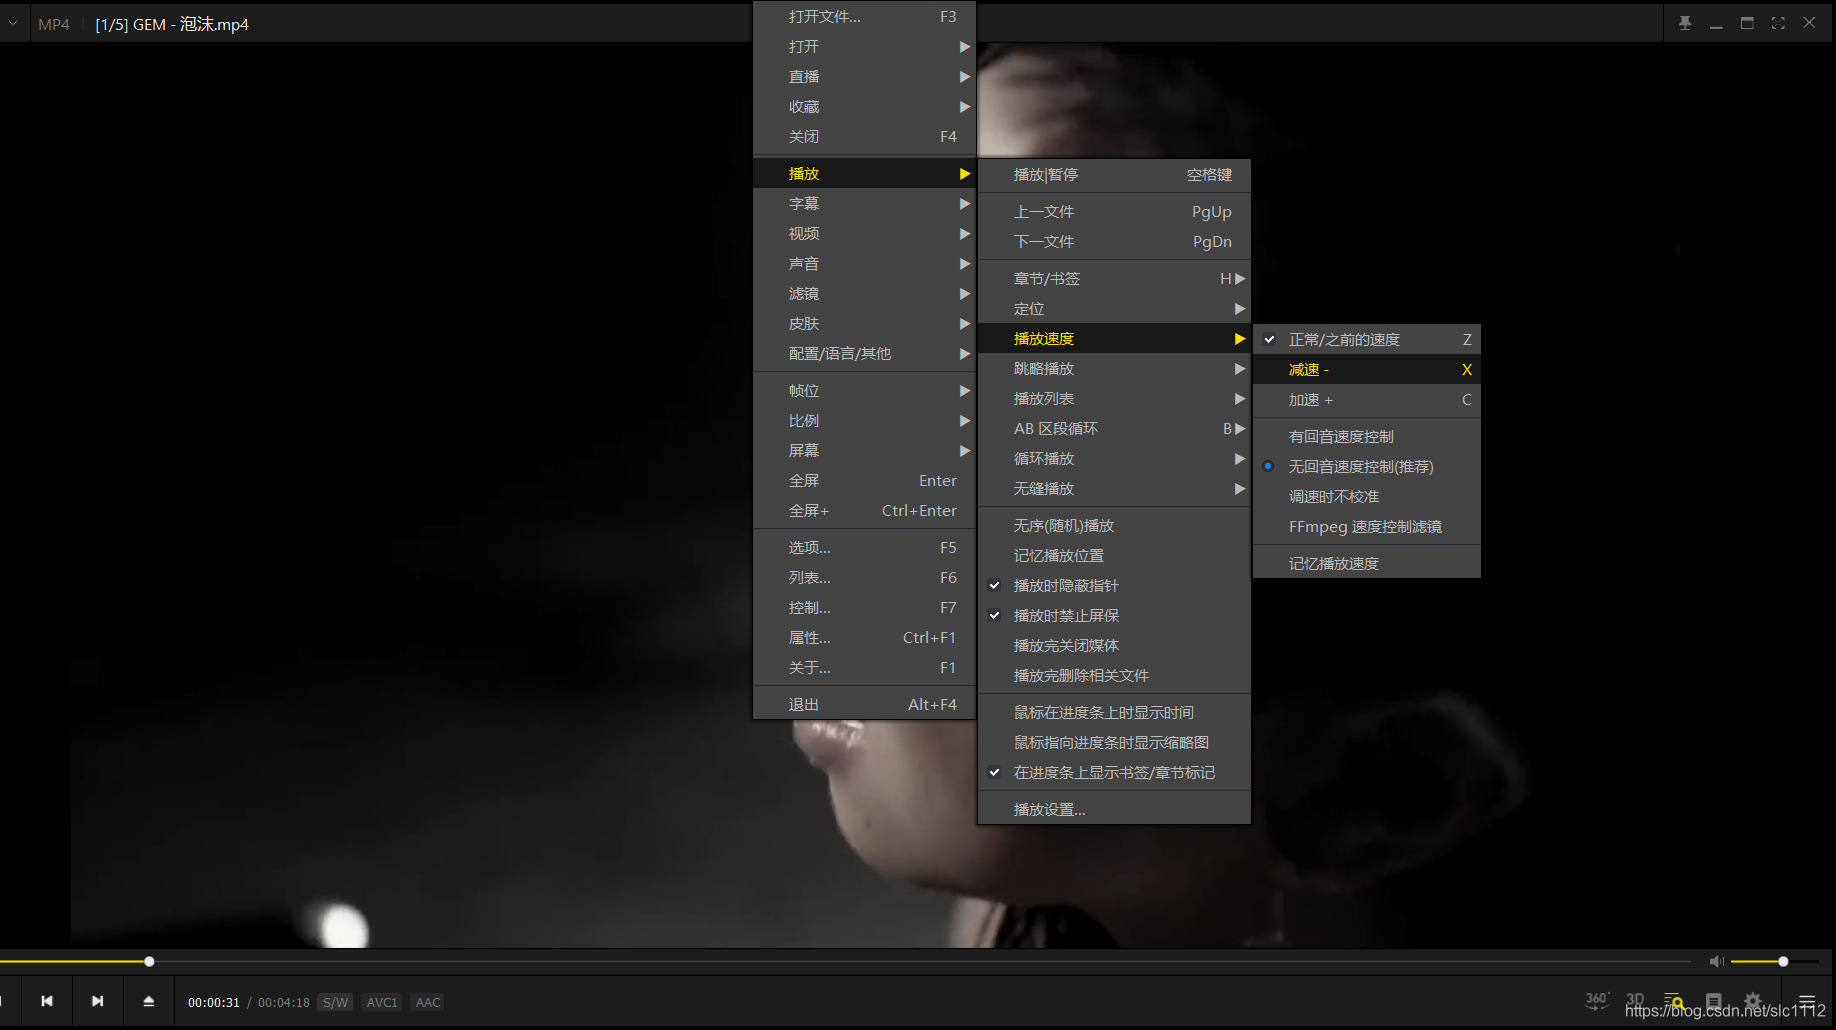Expand the 章节/书签 submenu
The image size is (1836, 1030).
tap(1114, 279)
